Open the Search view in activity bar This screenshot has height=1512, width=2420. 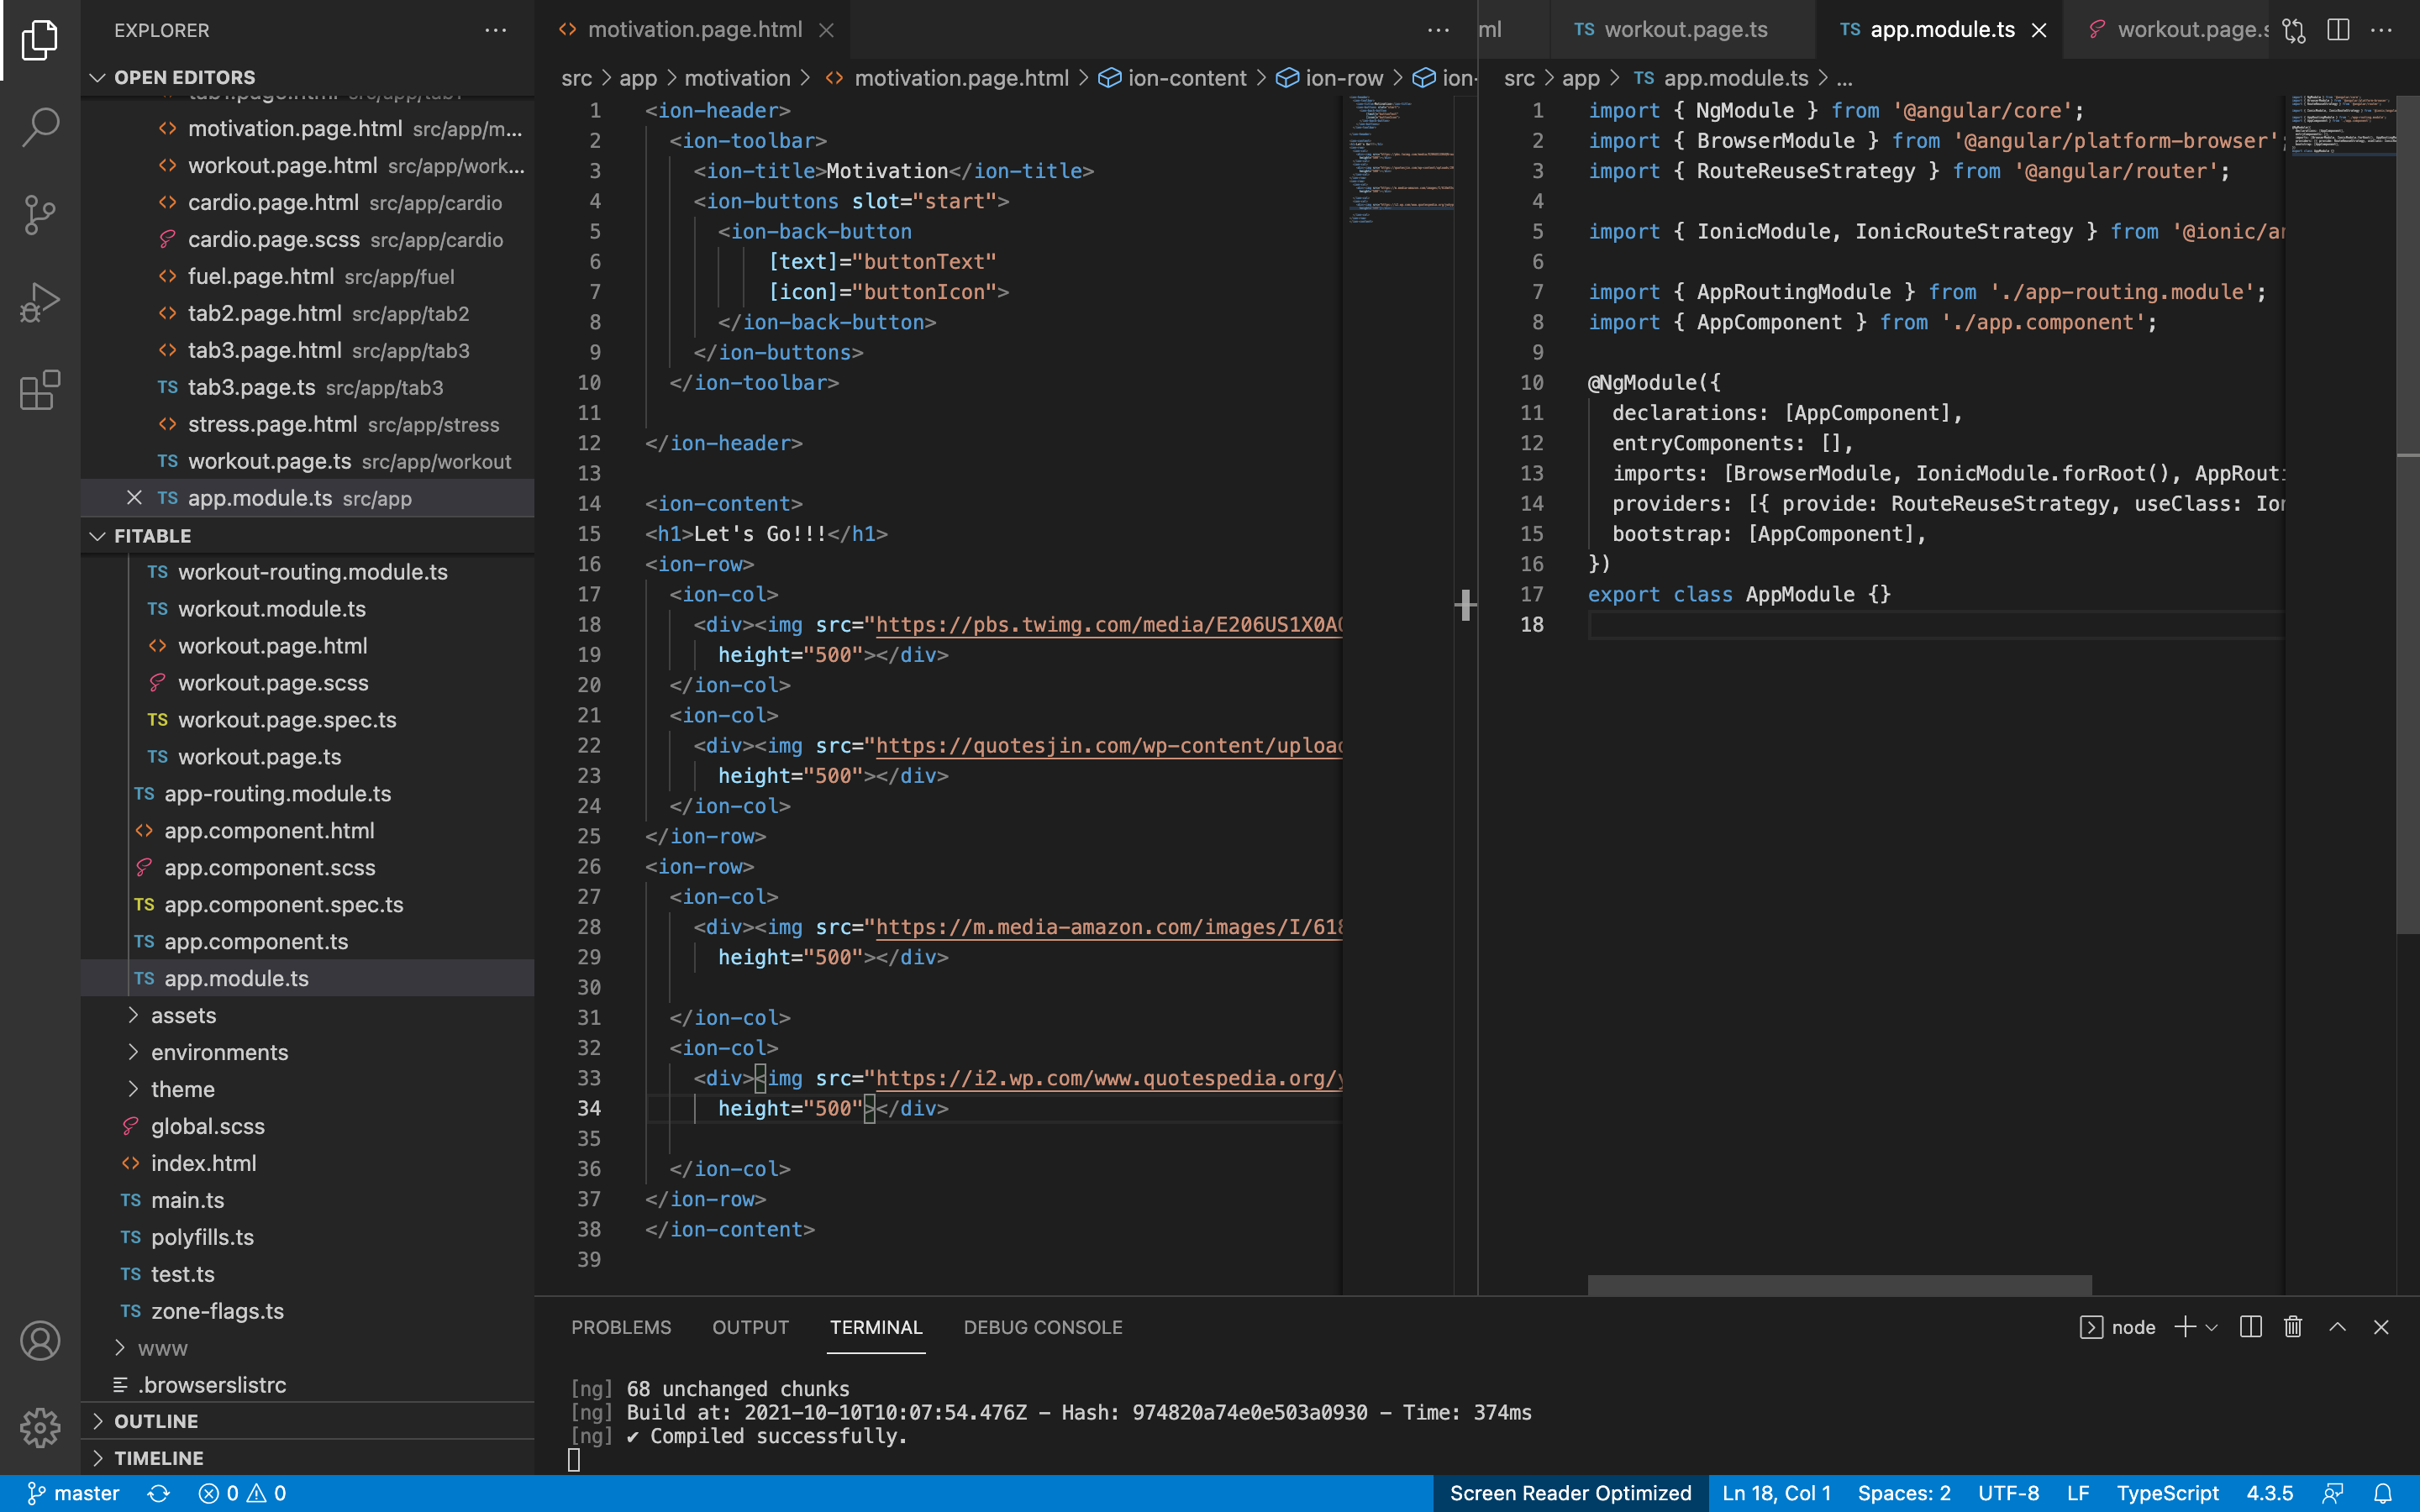[x=40, y=127]
